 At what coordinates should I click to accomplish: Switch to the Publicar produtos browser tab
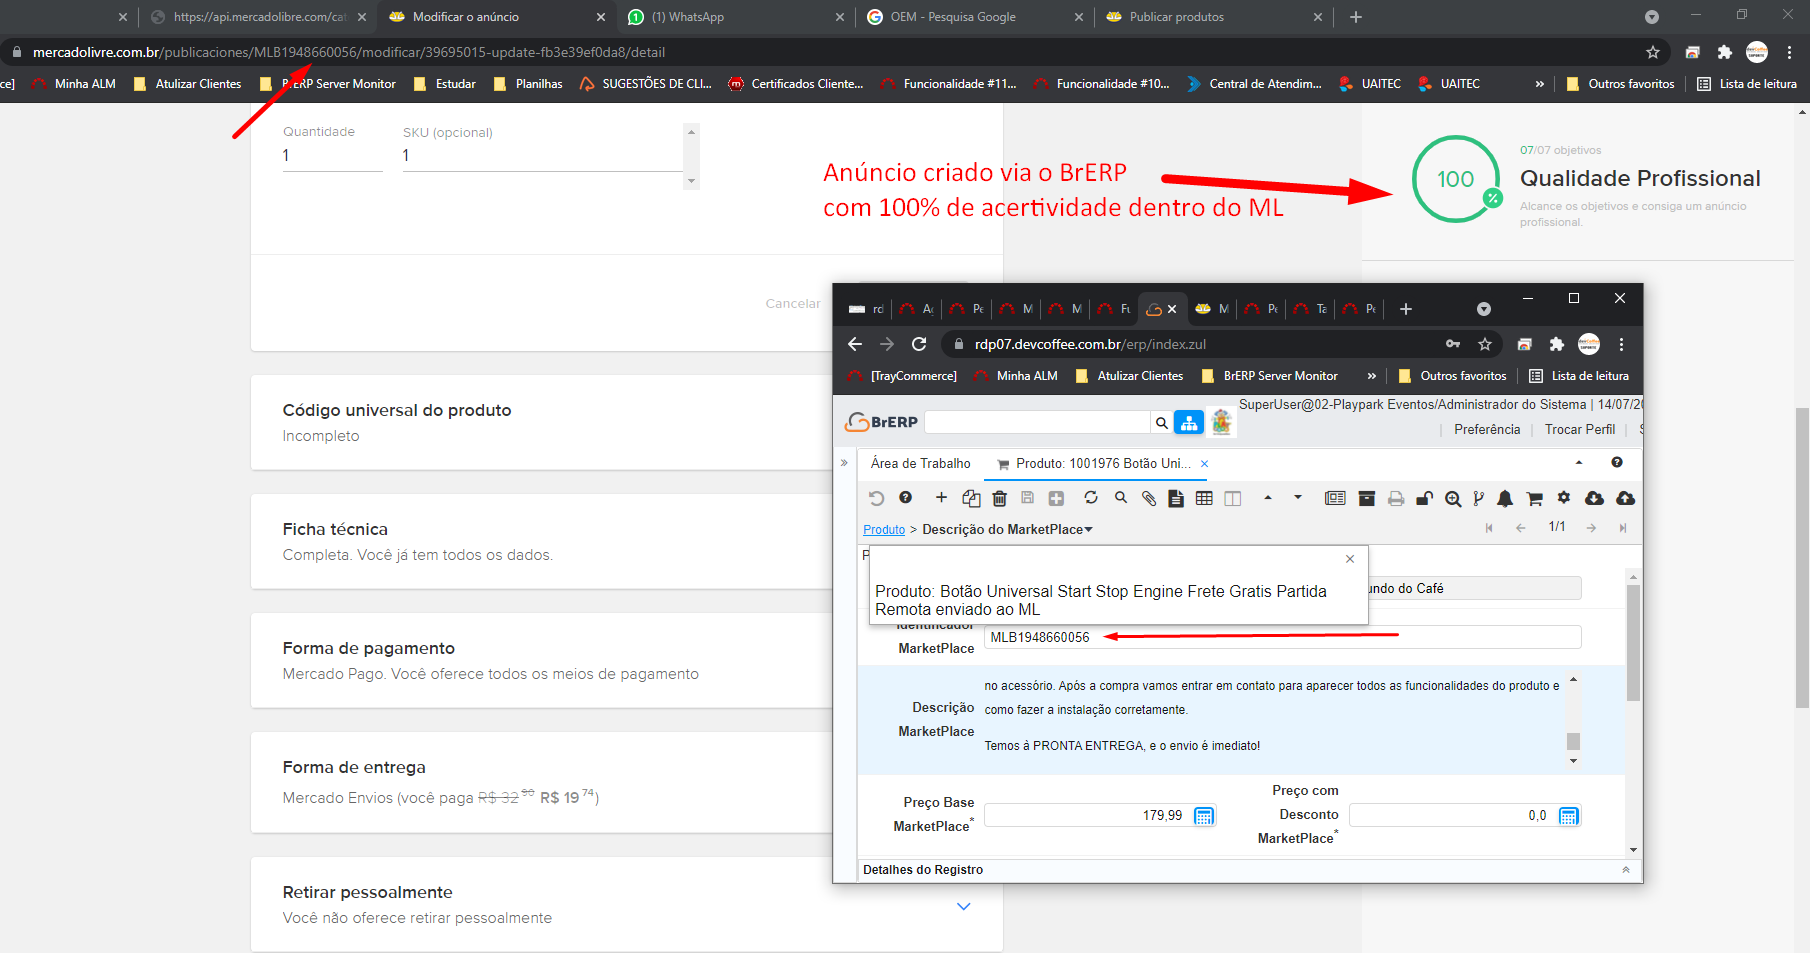click(1176, 17)
